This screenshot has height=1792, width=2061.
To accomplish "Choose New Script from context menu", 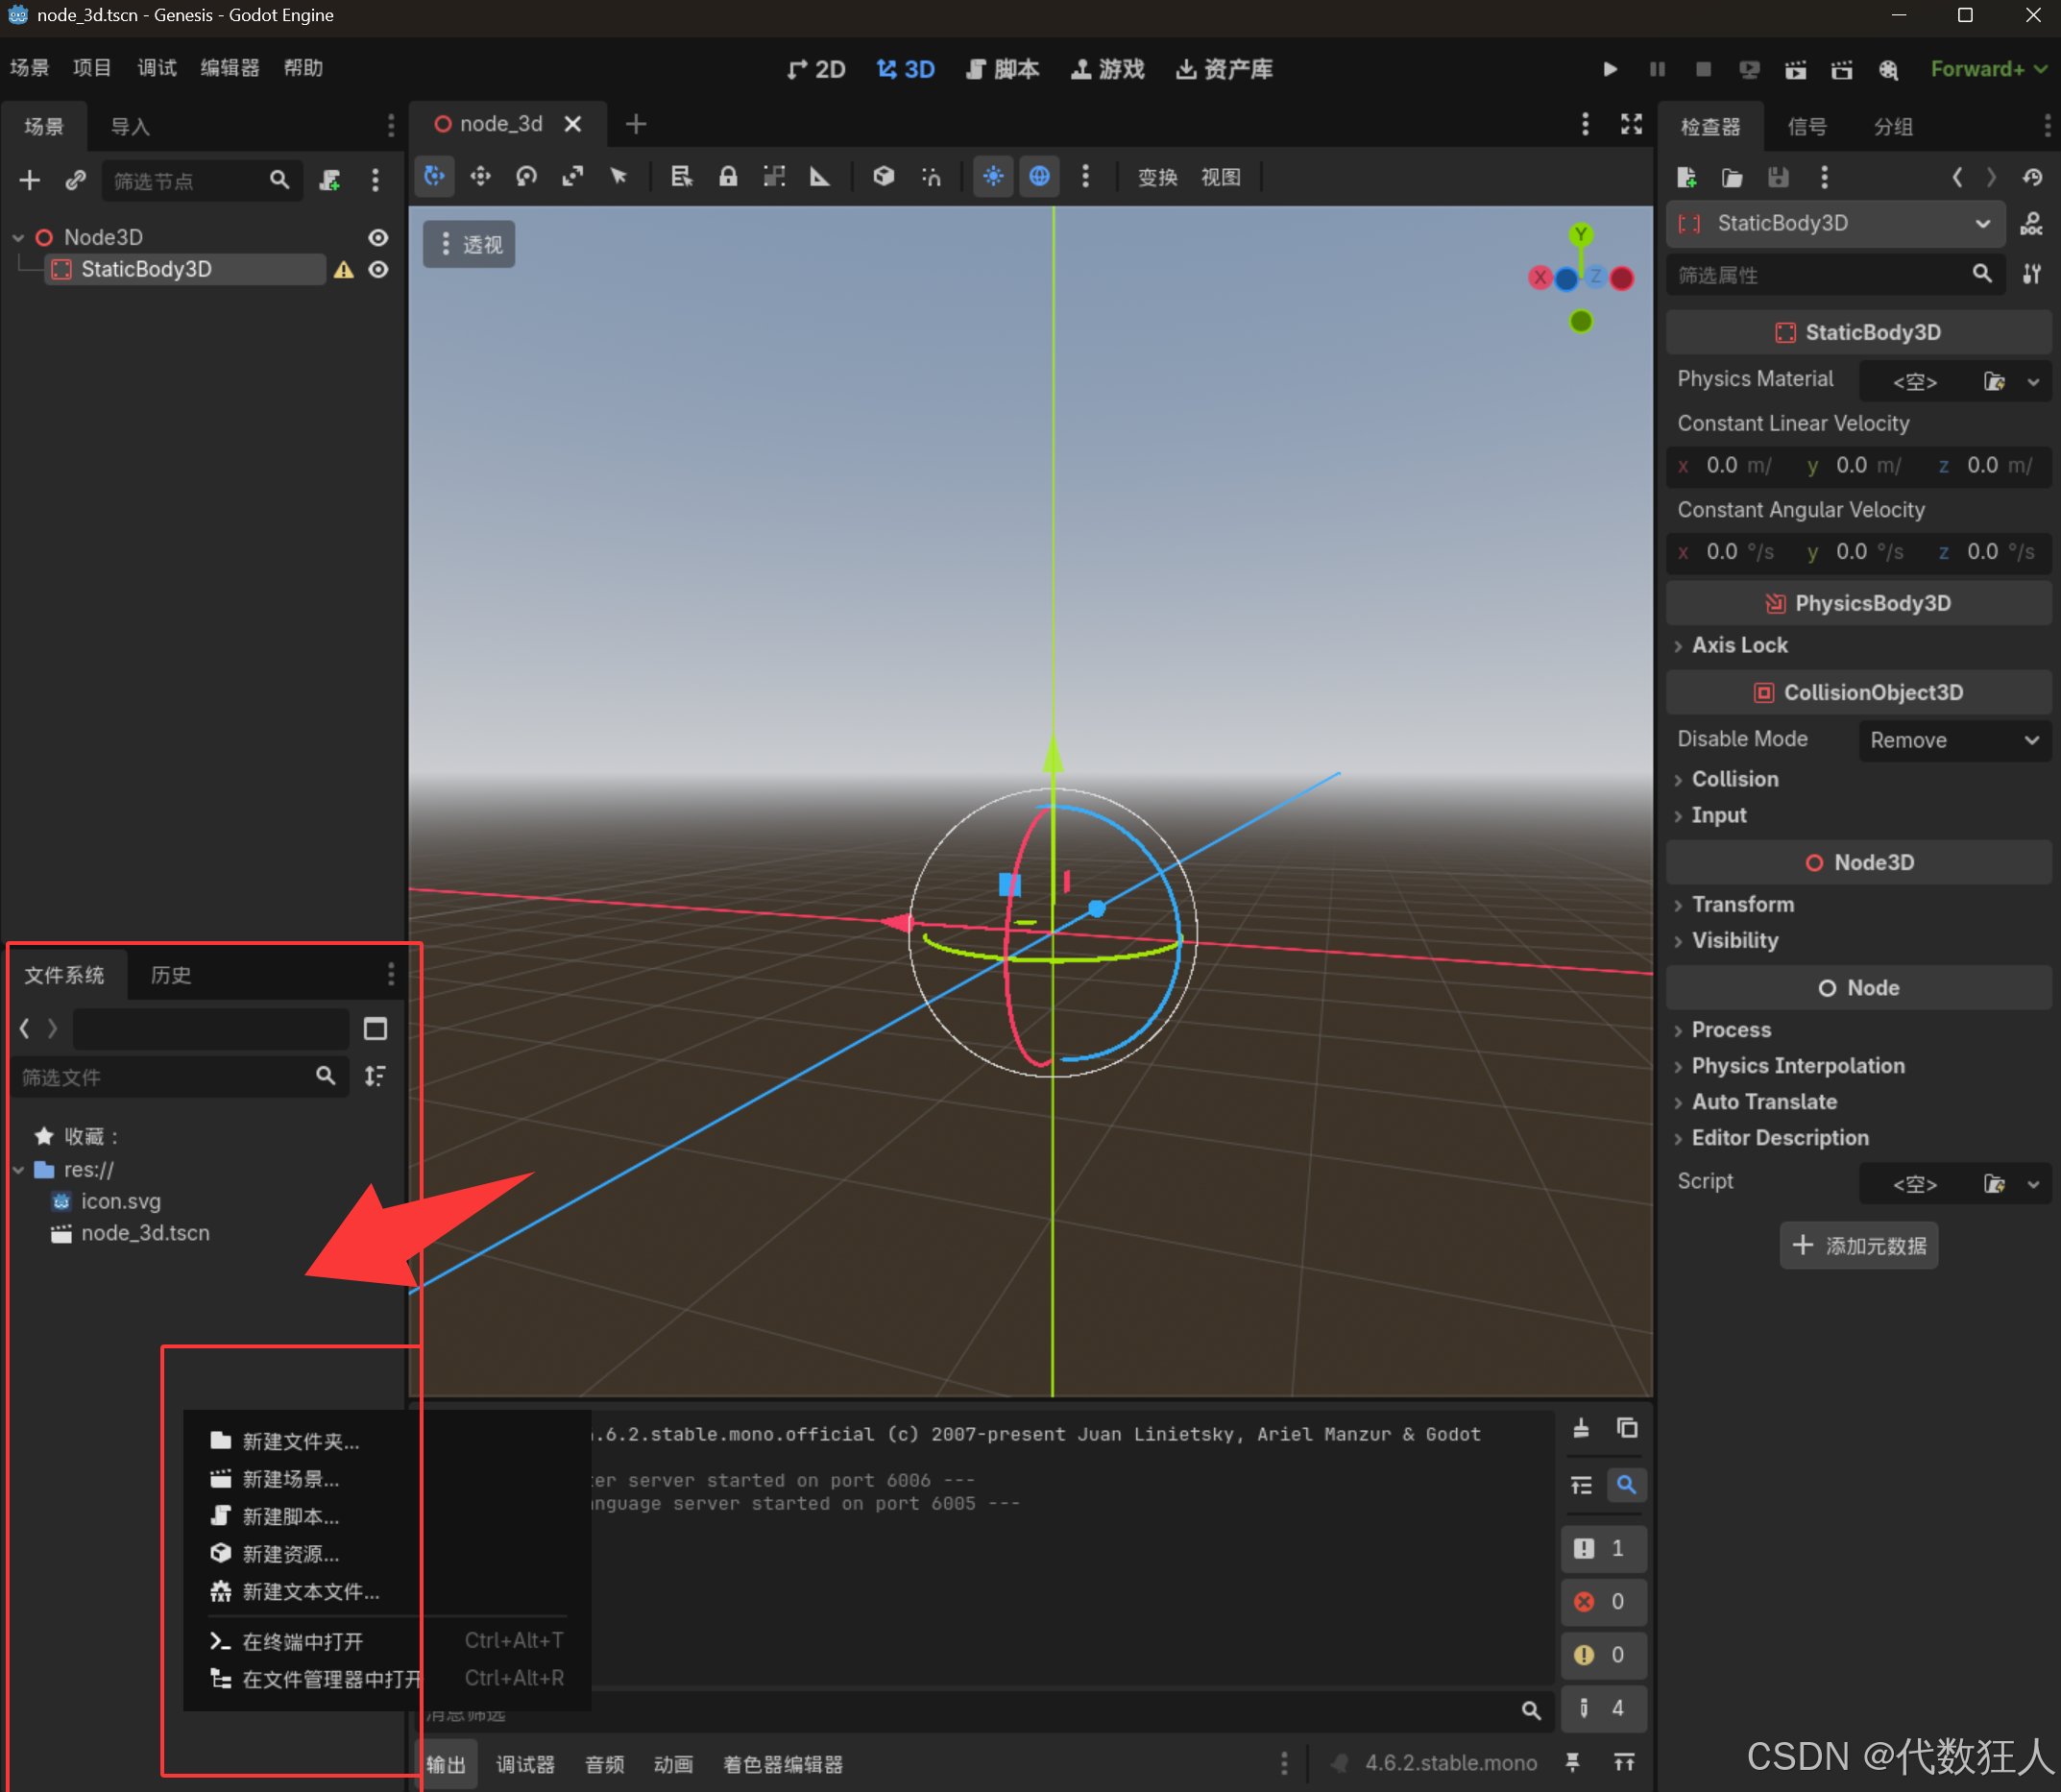I will coord(290,1516).
